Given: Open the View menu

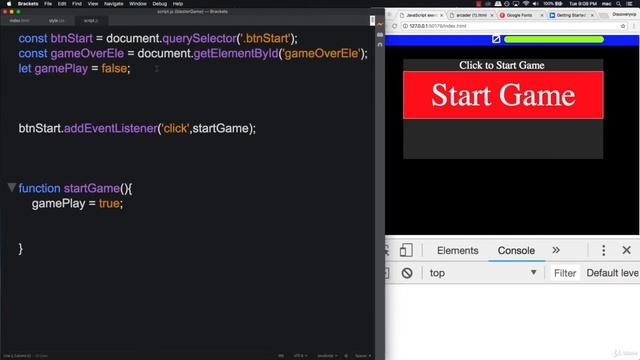Looking at the screenshot, I should (x=93, y=4).
